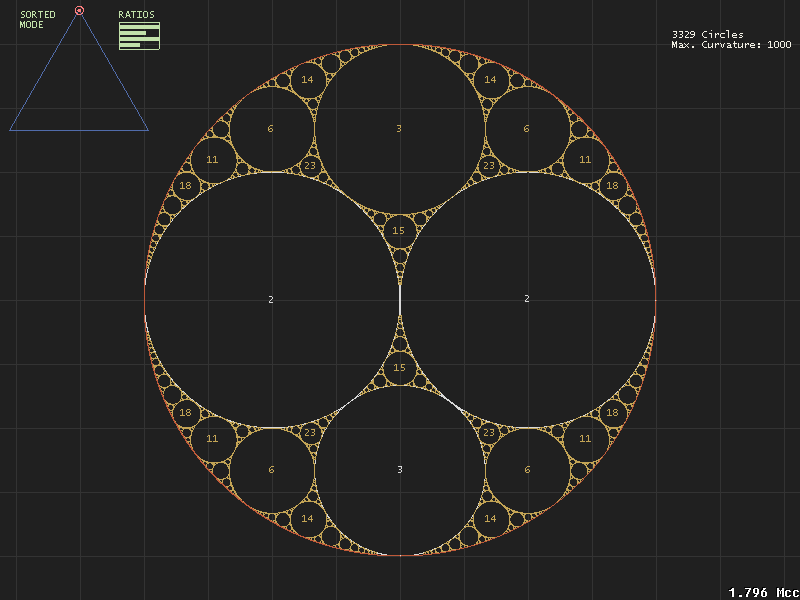This screenshot has height=600, width=800.
Task: Click the lower-left blue triangle vertex
Action: pyautogui.click(x=11, y=131)
